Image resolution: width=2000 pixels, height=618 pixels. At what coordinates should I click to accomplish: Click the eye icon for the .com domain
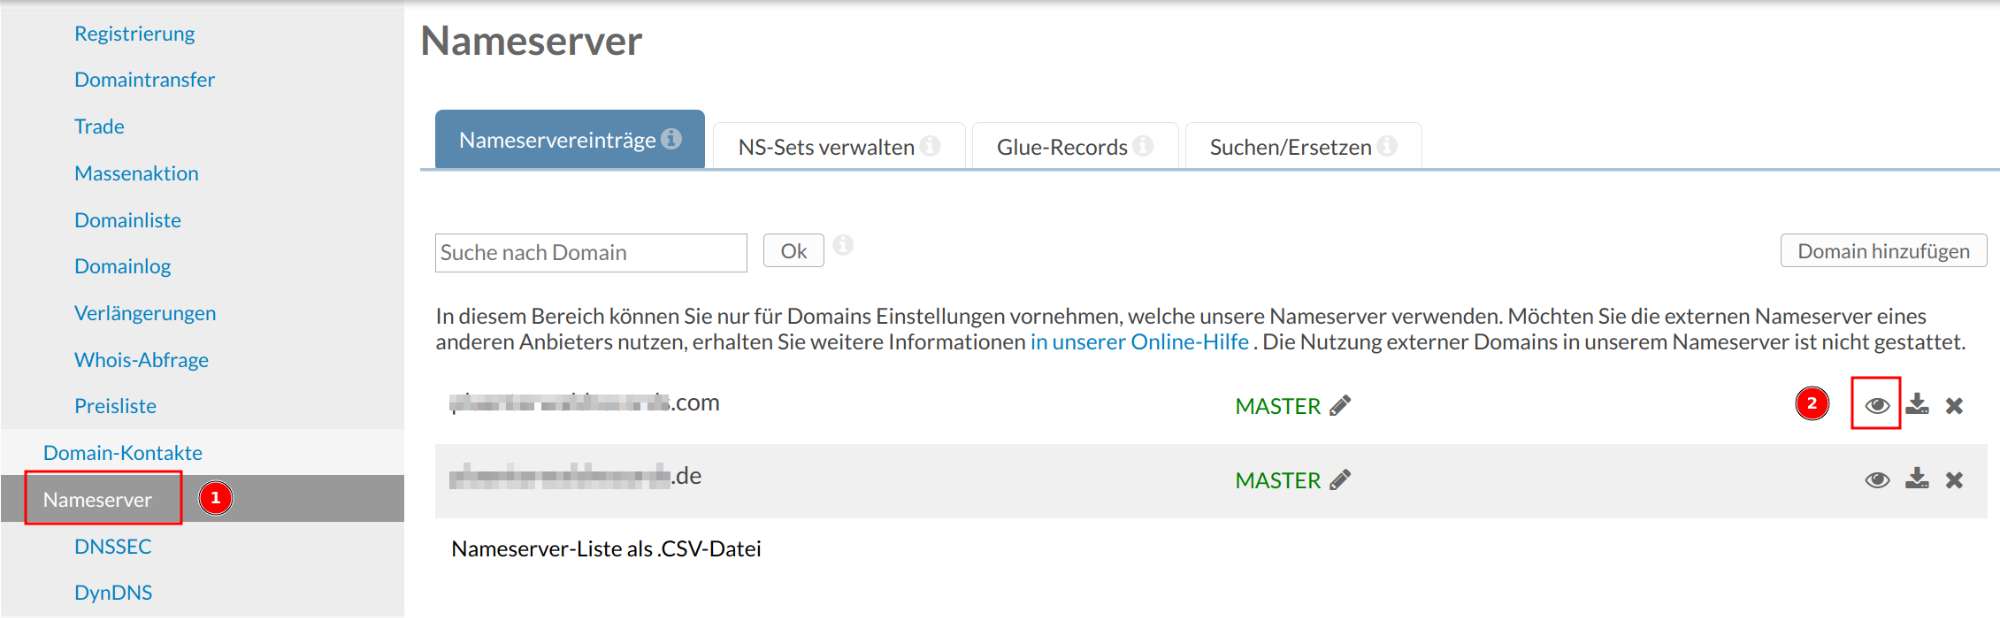click(x=1877, y=405)
